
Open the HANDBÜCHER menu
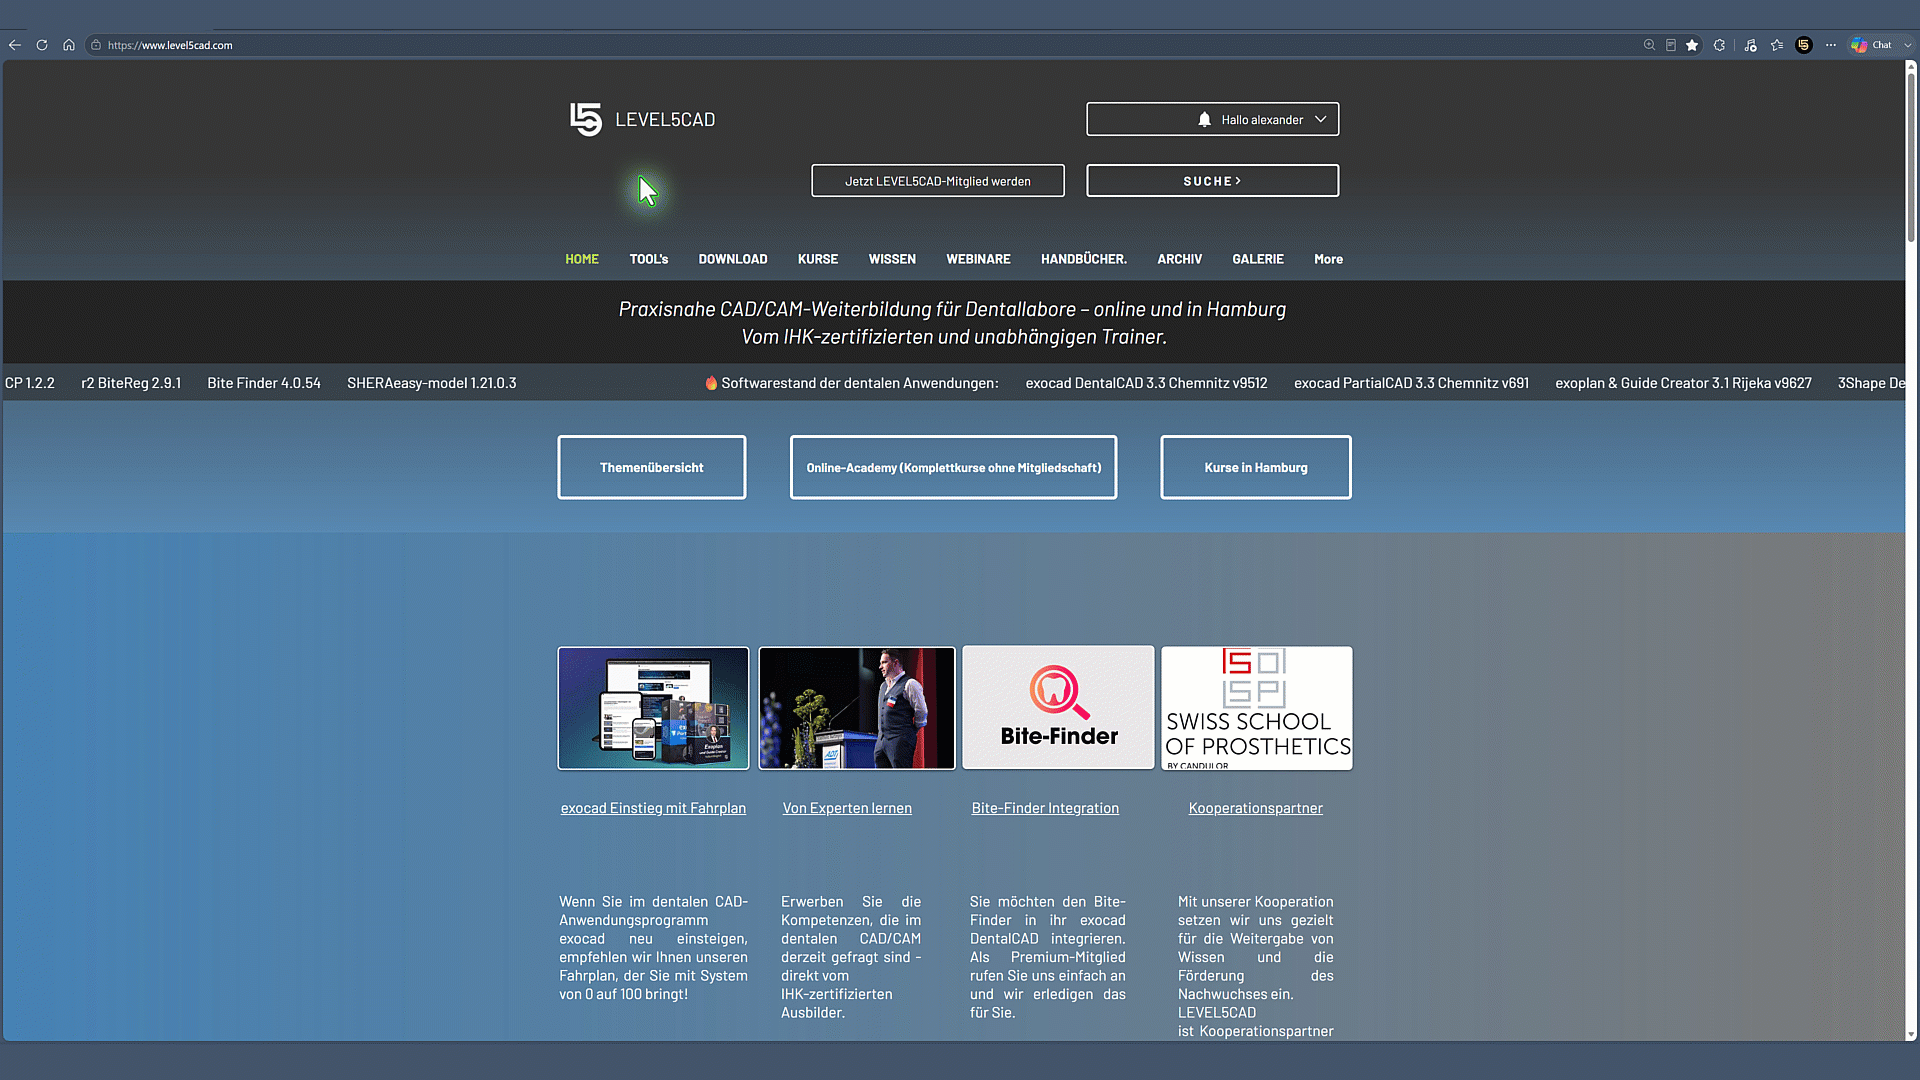coord(1084,259)
